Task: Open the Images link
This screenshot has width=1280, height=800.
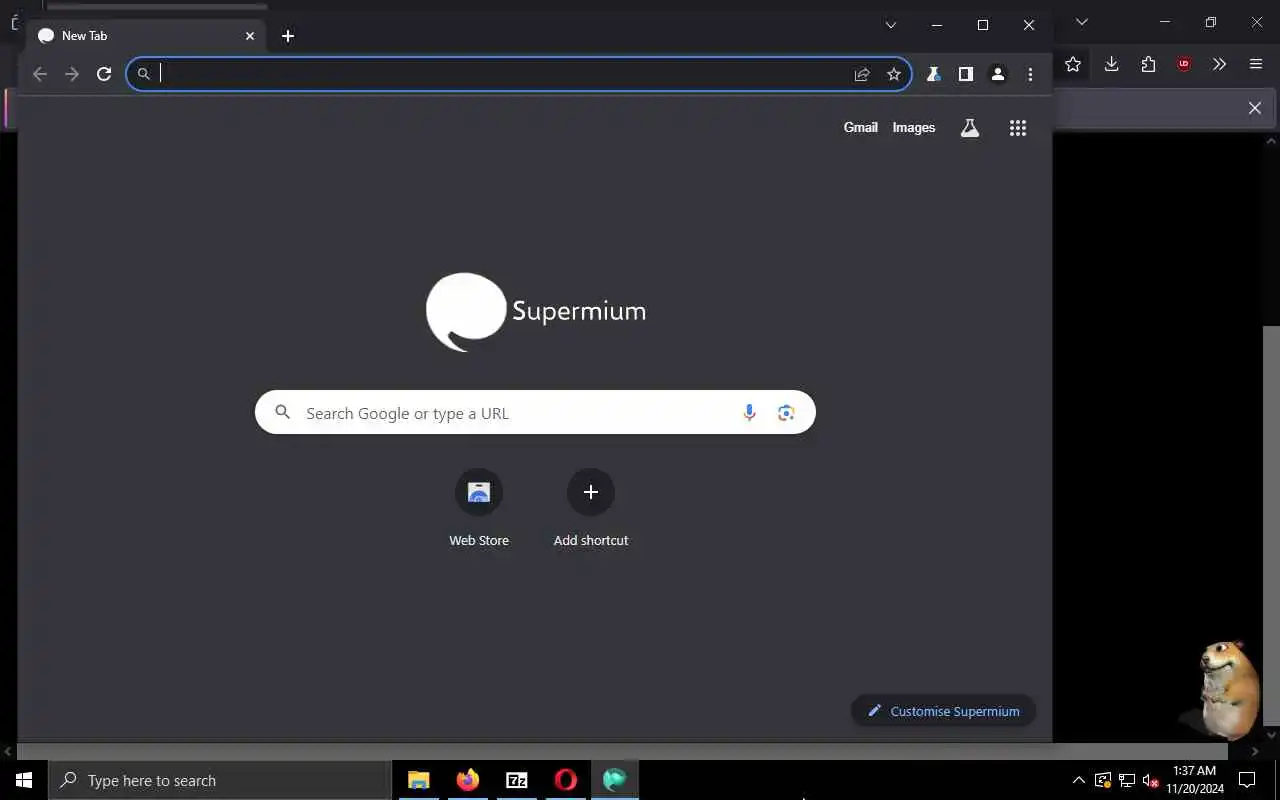Action: (914, 128)
